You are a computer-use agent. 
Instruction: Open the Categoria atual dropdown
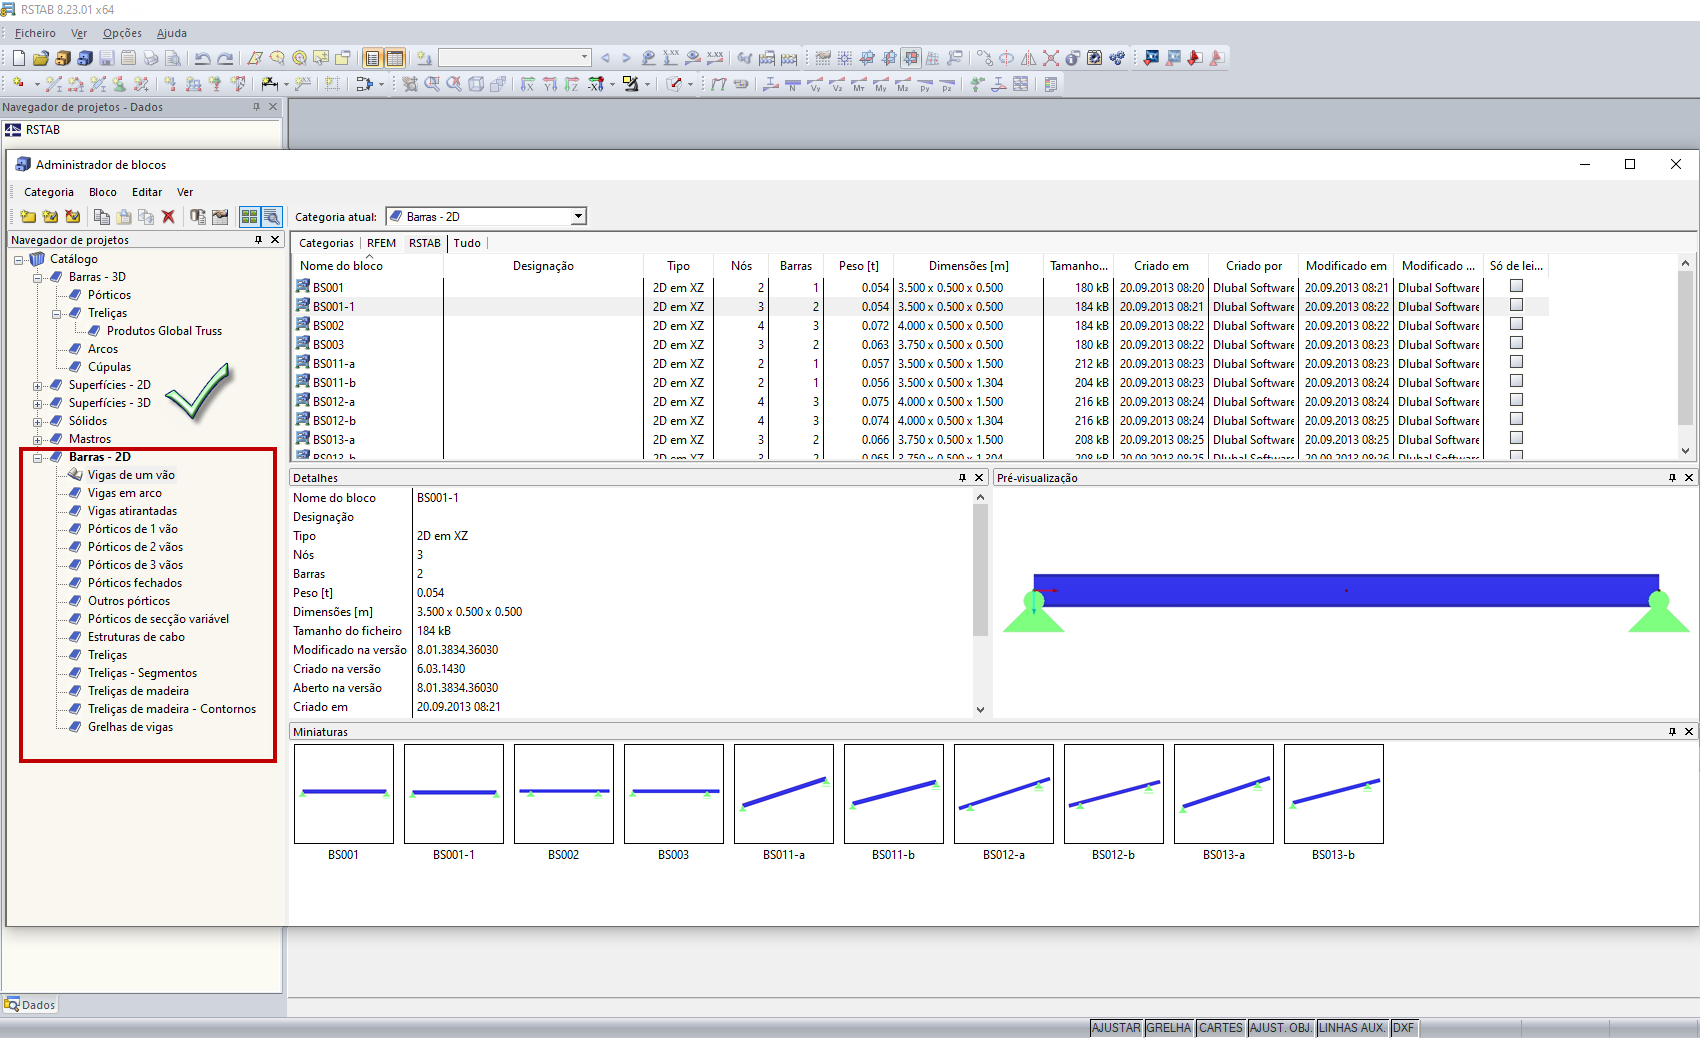click(x=578, y=217)
